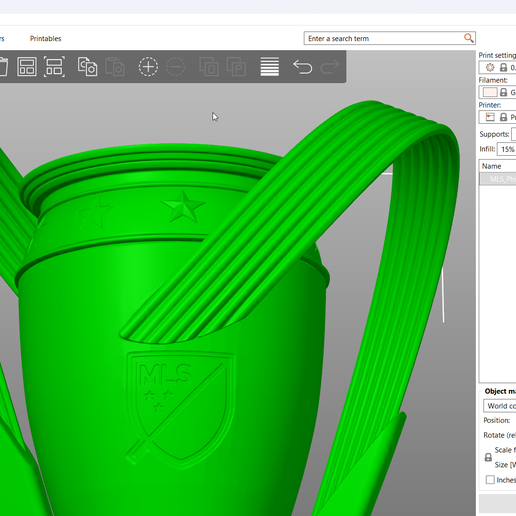Click the printer preset icon under Printer

click(x=490, y=117)
